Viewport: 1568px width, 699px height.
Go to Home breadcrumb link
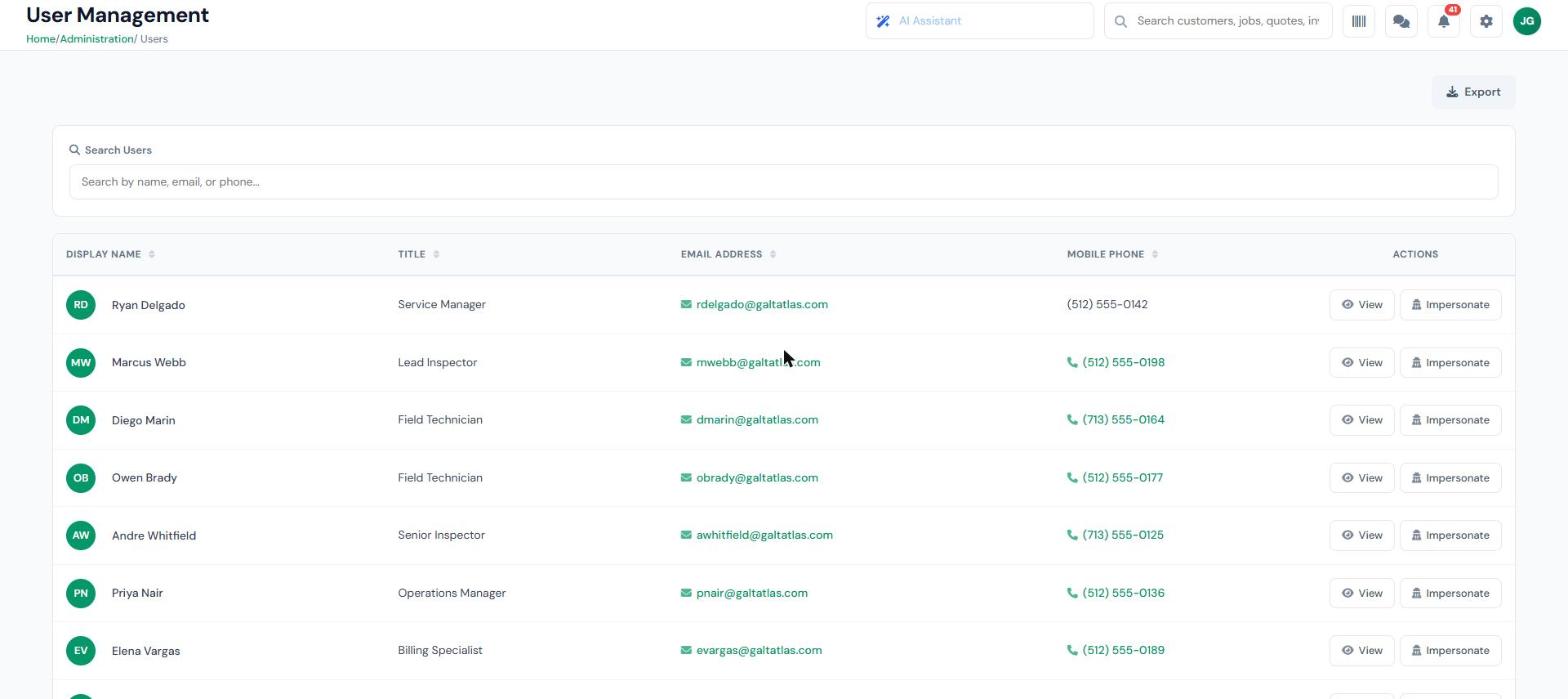click(x=41, y=39)
